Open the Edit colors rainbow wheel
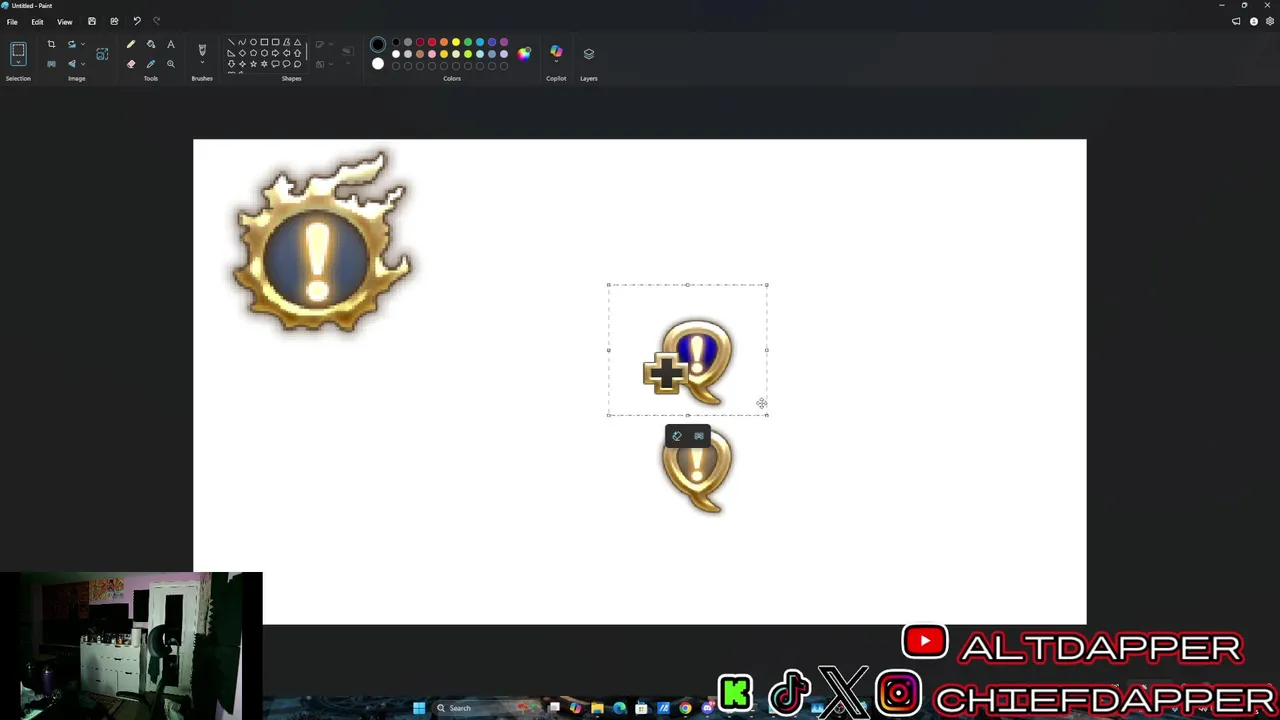 pos(524,53)
